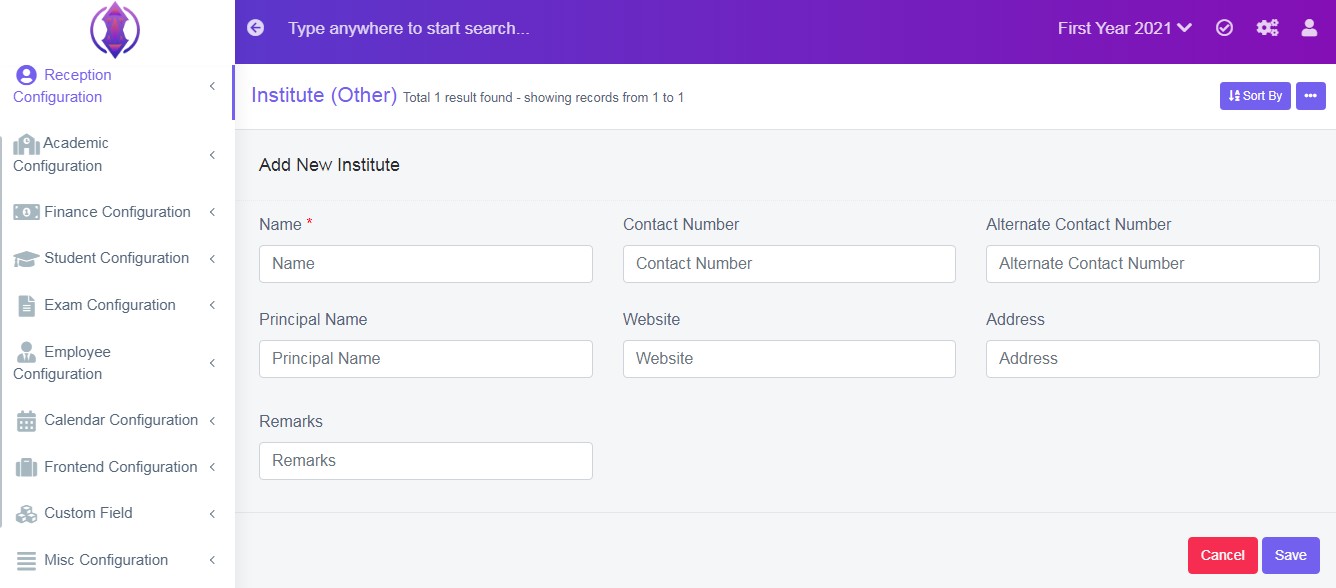Click the Finance Configuration money icon
Screen dimensions: 1336x588
[26, 212]
